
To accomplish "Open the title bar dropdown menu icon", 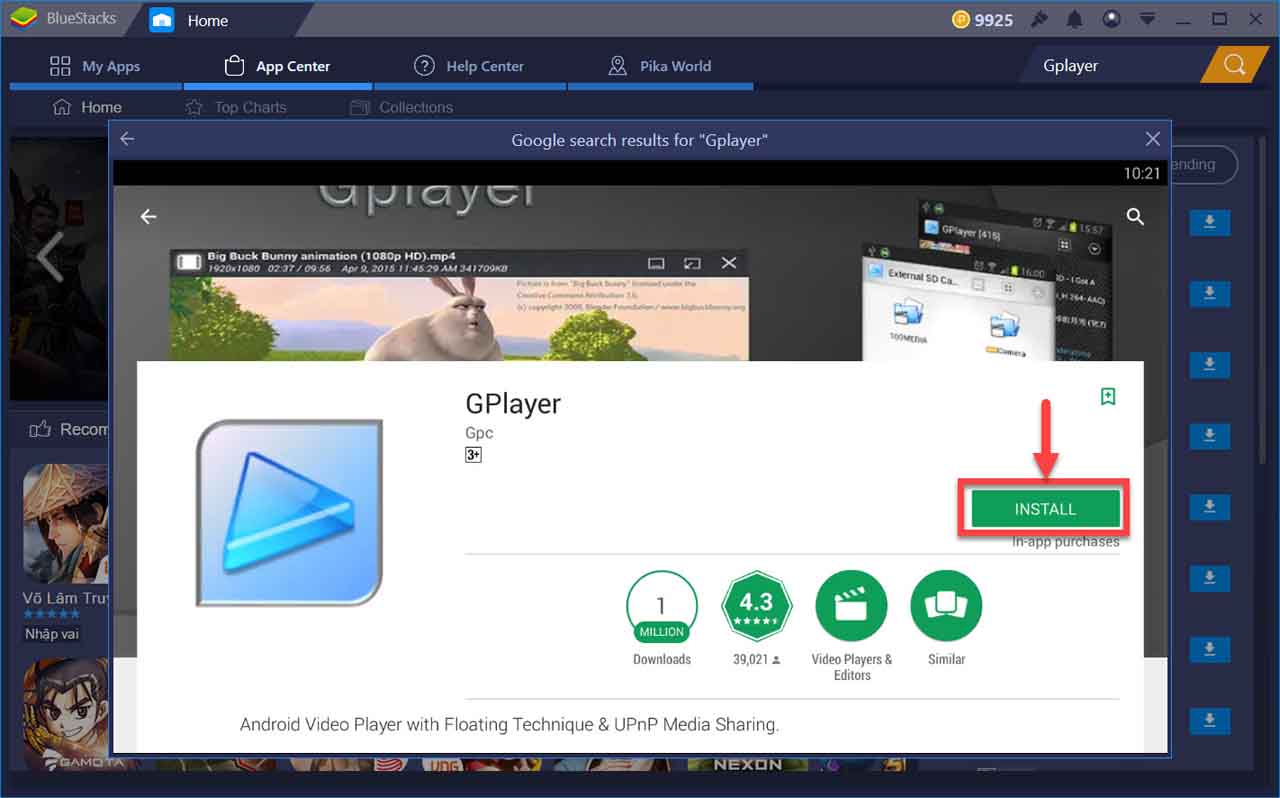I will (1148, 19).
